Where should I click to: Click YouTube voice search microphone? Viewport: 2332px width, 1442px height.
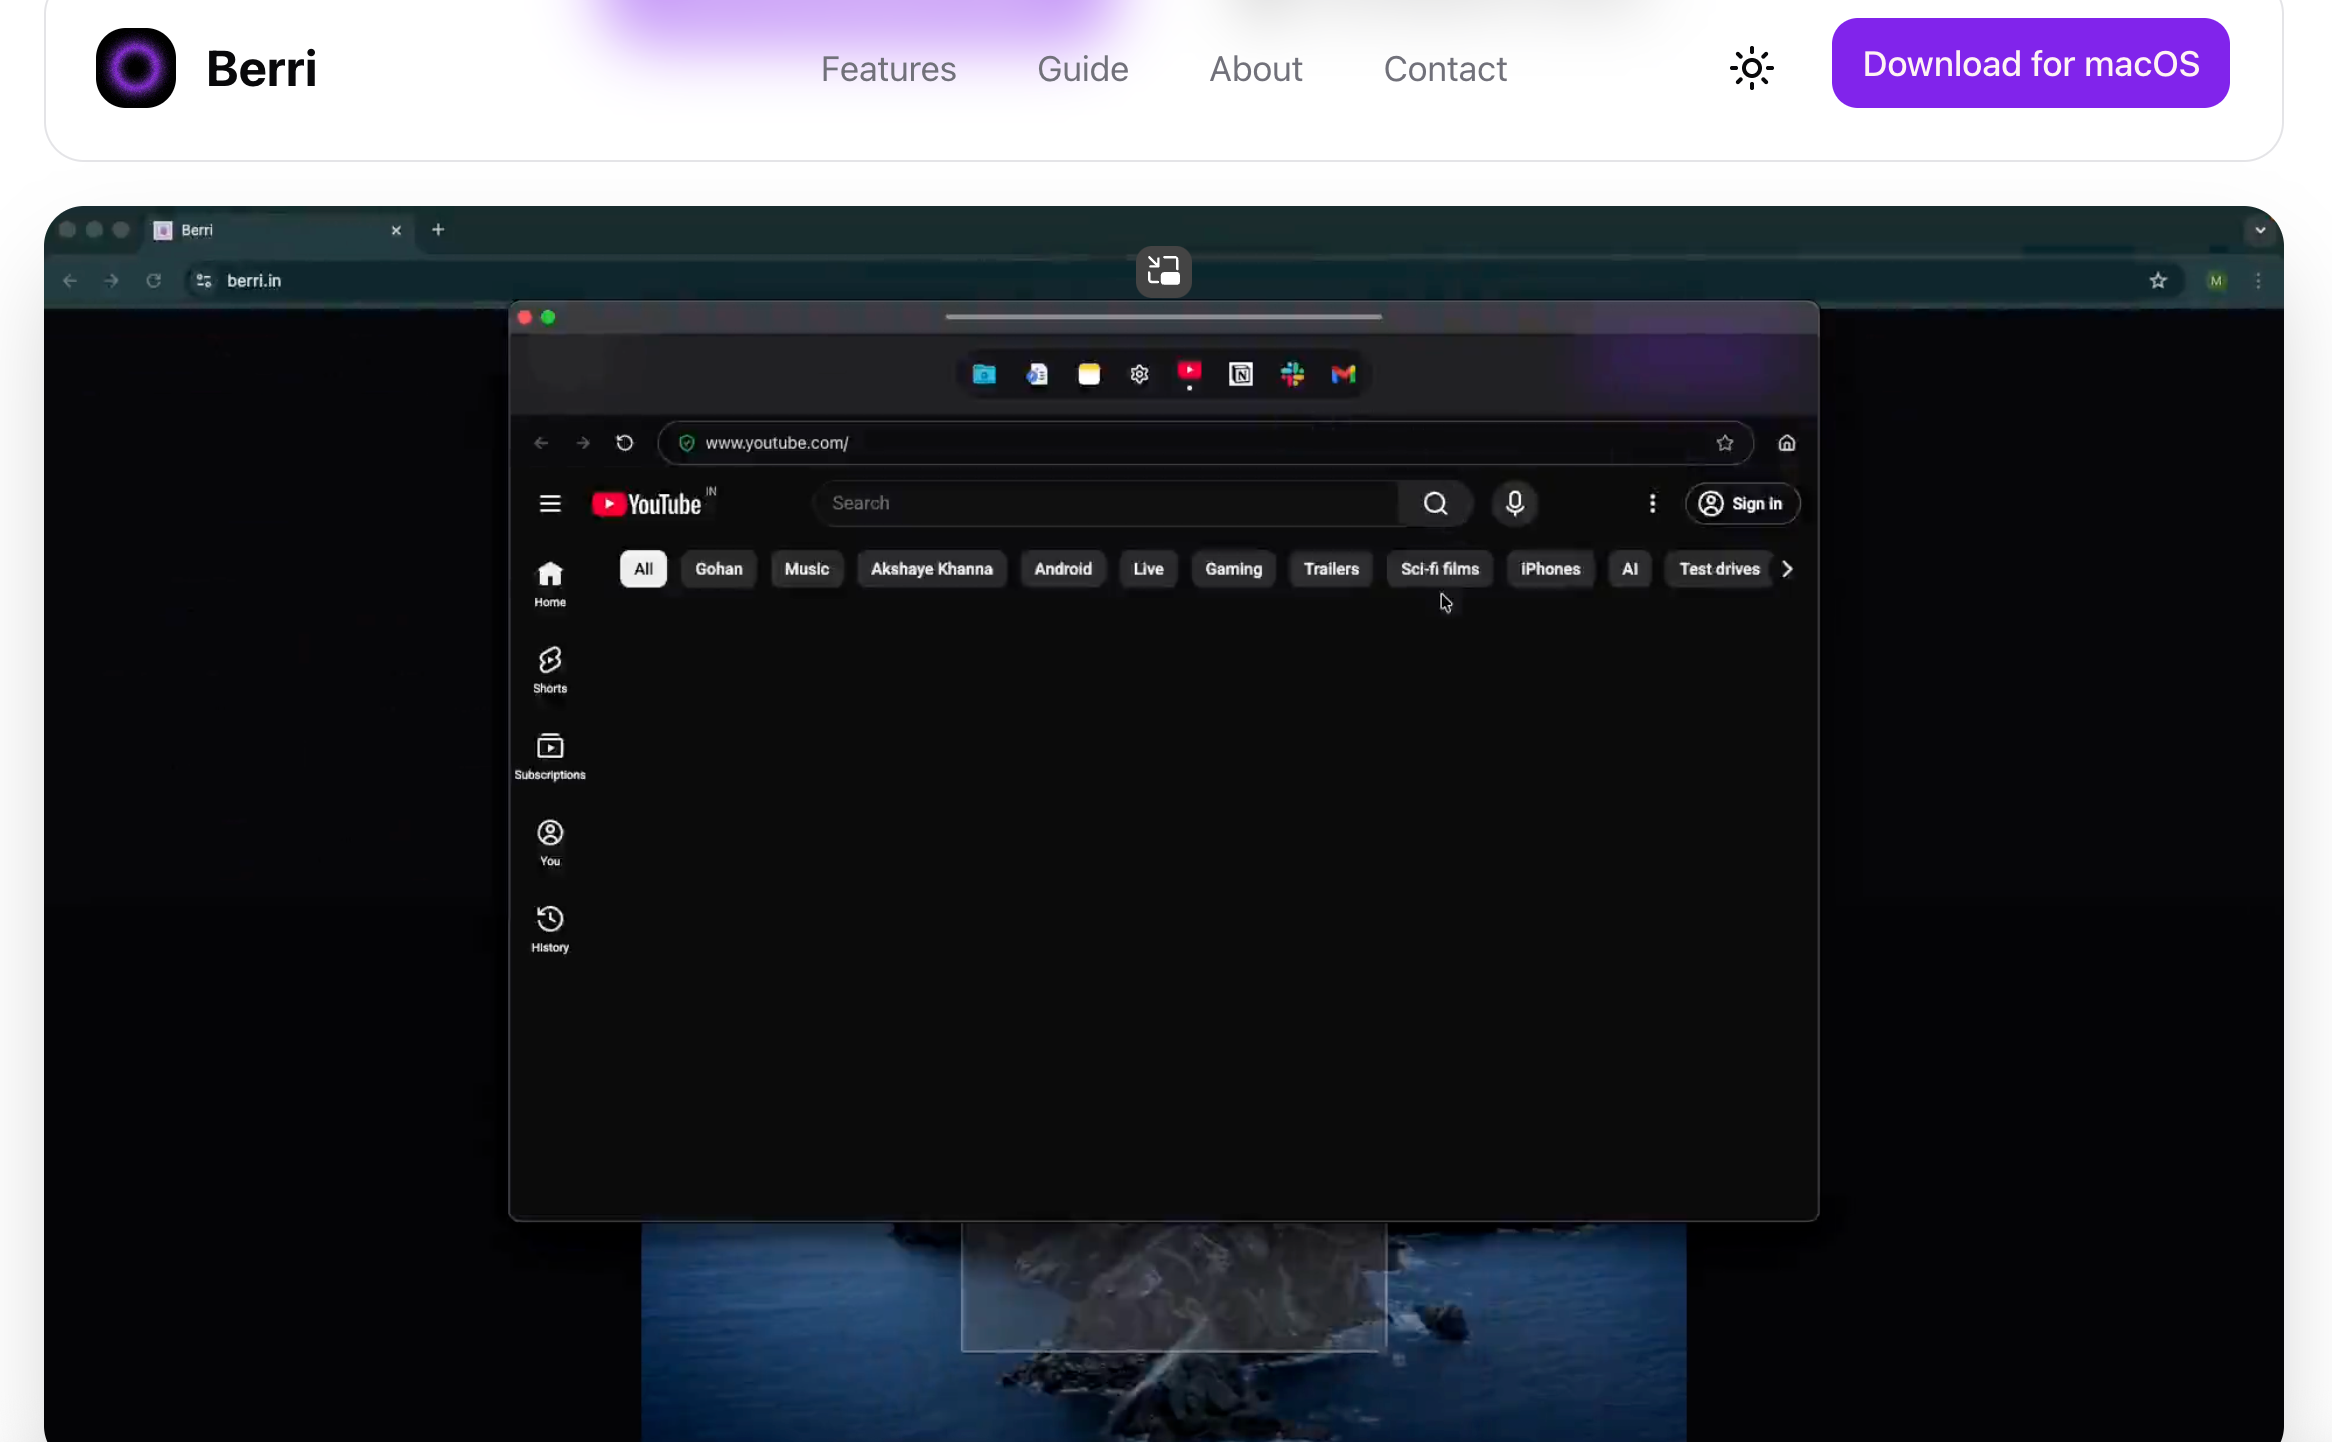[1514, 503]
